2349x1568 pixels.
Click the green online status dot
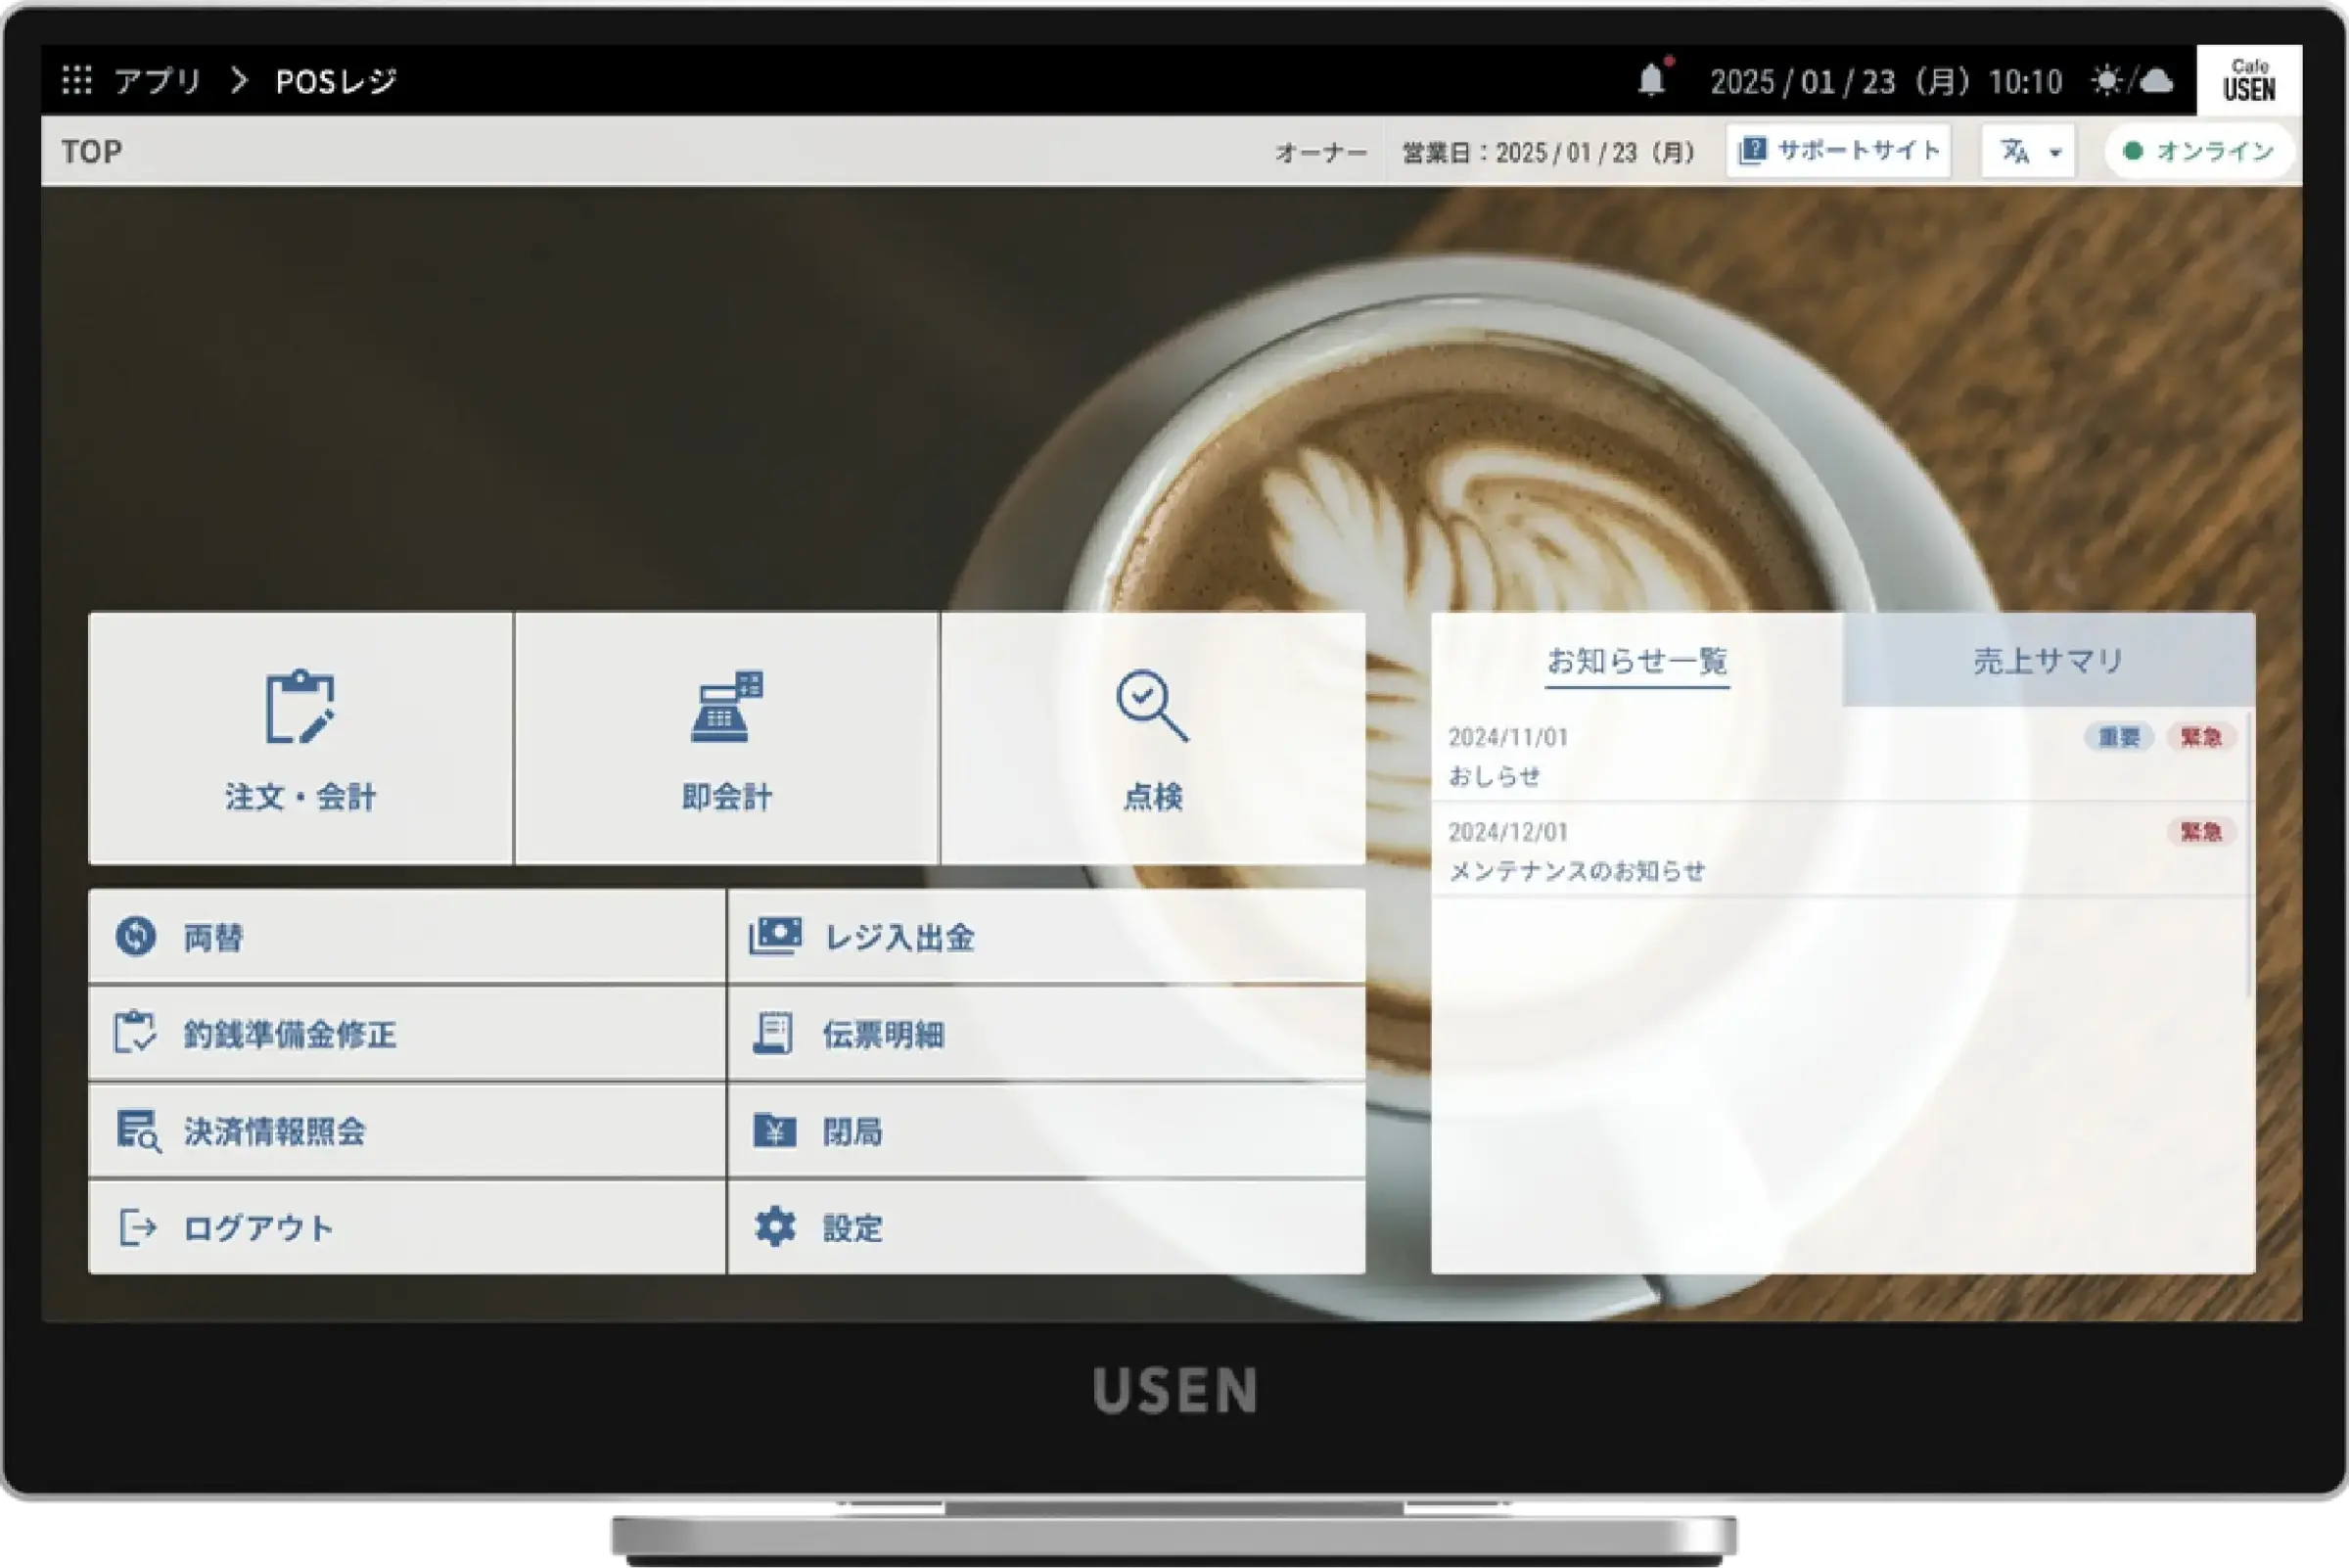click(x=2133, y=151)
